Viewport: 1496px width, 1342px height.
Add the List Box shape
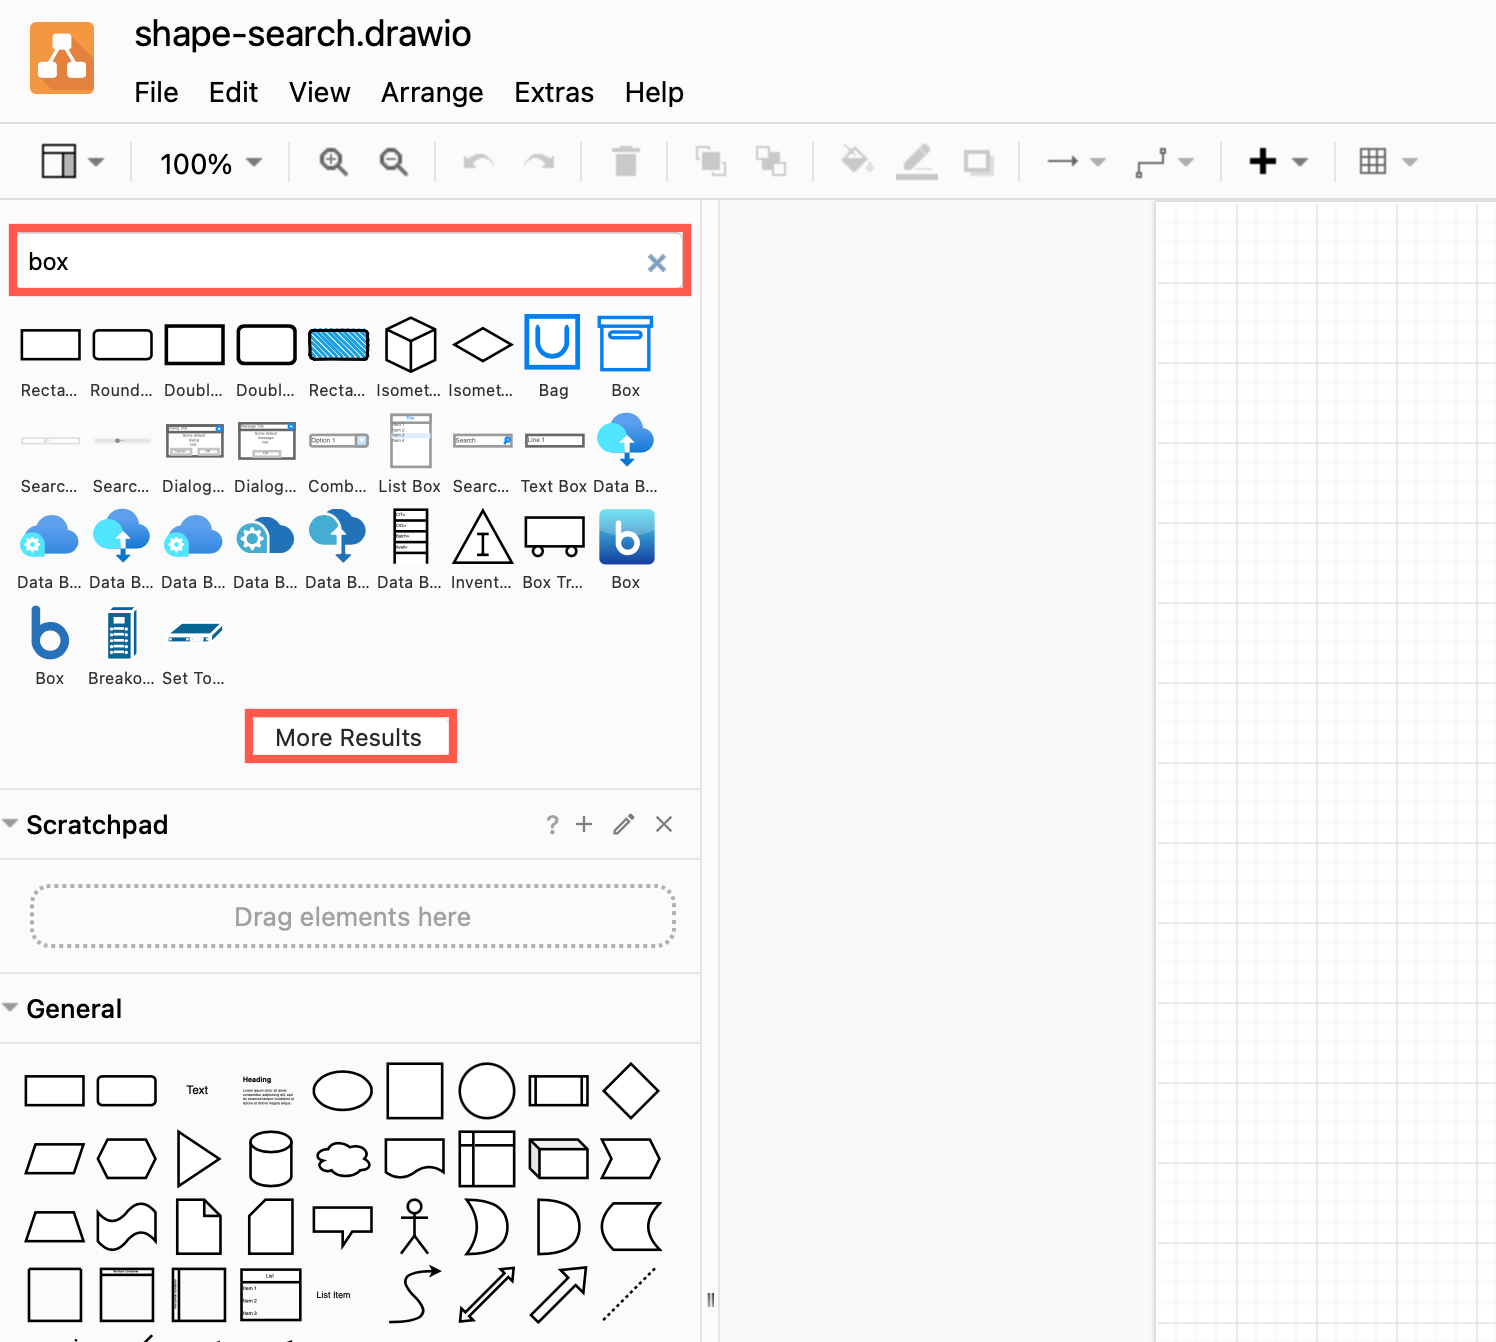click(x=410, y=441)
